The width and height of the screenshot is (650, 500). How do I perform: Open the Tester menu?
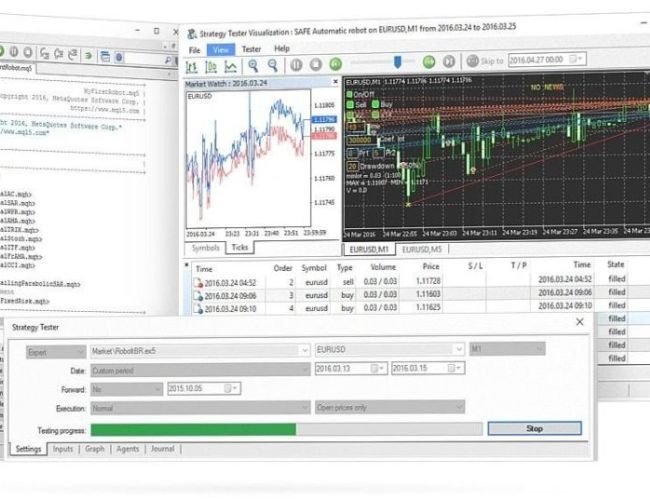[251, 49]
